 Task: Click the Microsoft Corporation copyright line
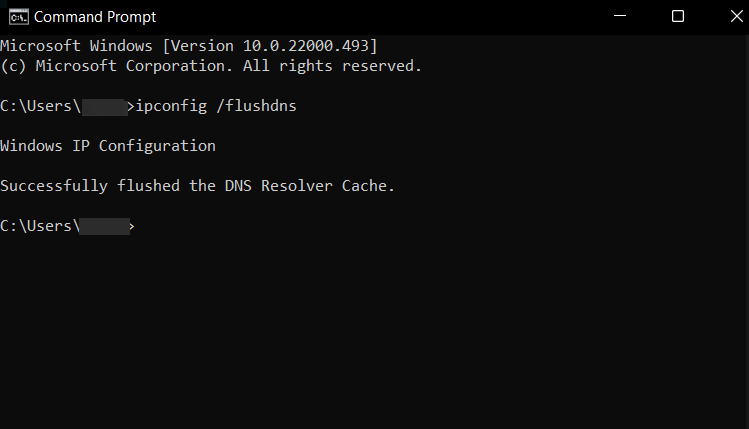tap(210, 66)
